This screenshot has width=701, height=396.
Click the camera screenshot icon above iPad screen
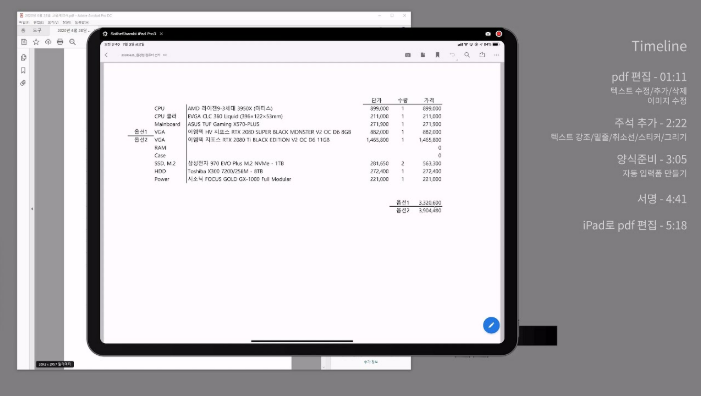(488, 34)
